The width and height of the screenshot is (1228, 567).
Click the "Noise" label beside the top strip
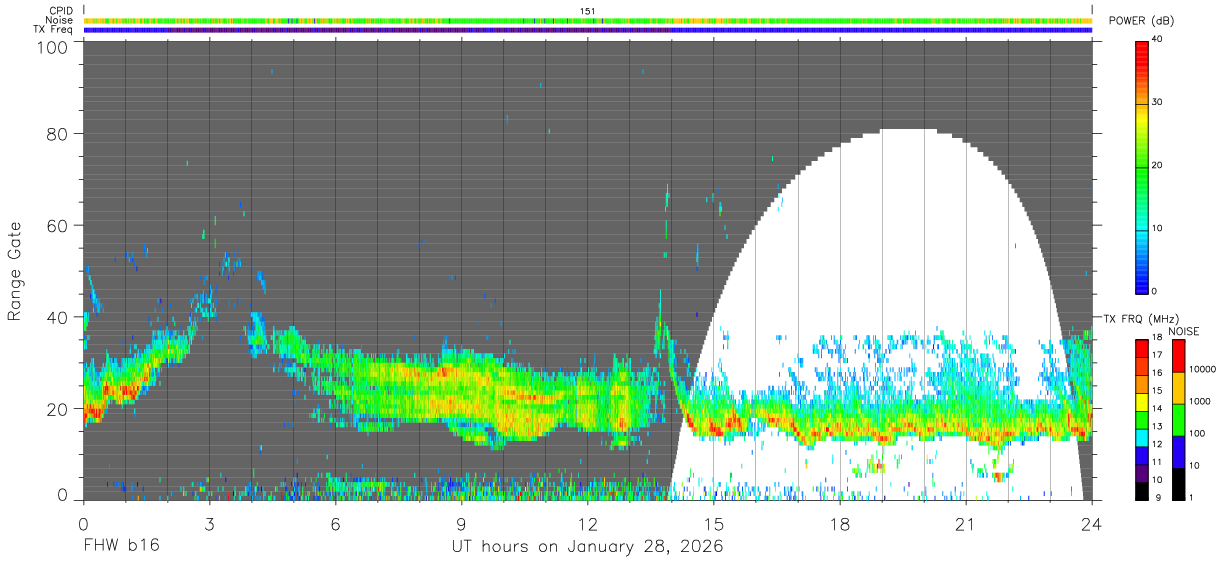(59, 20)
